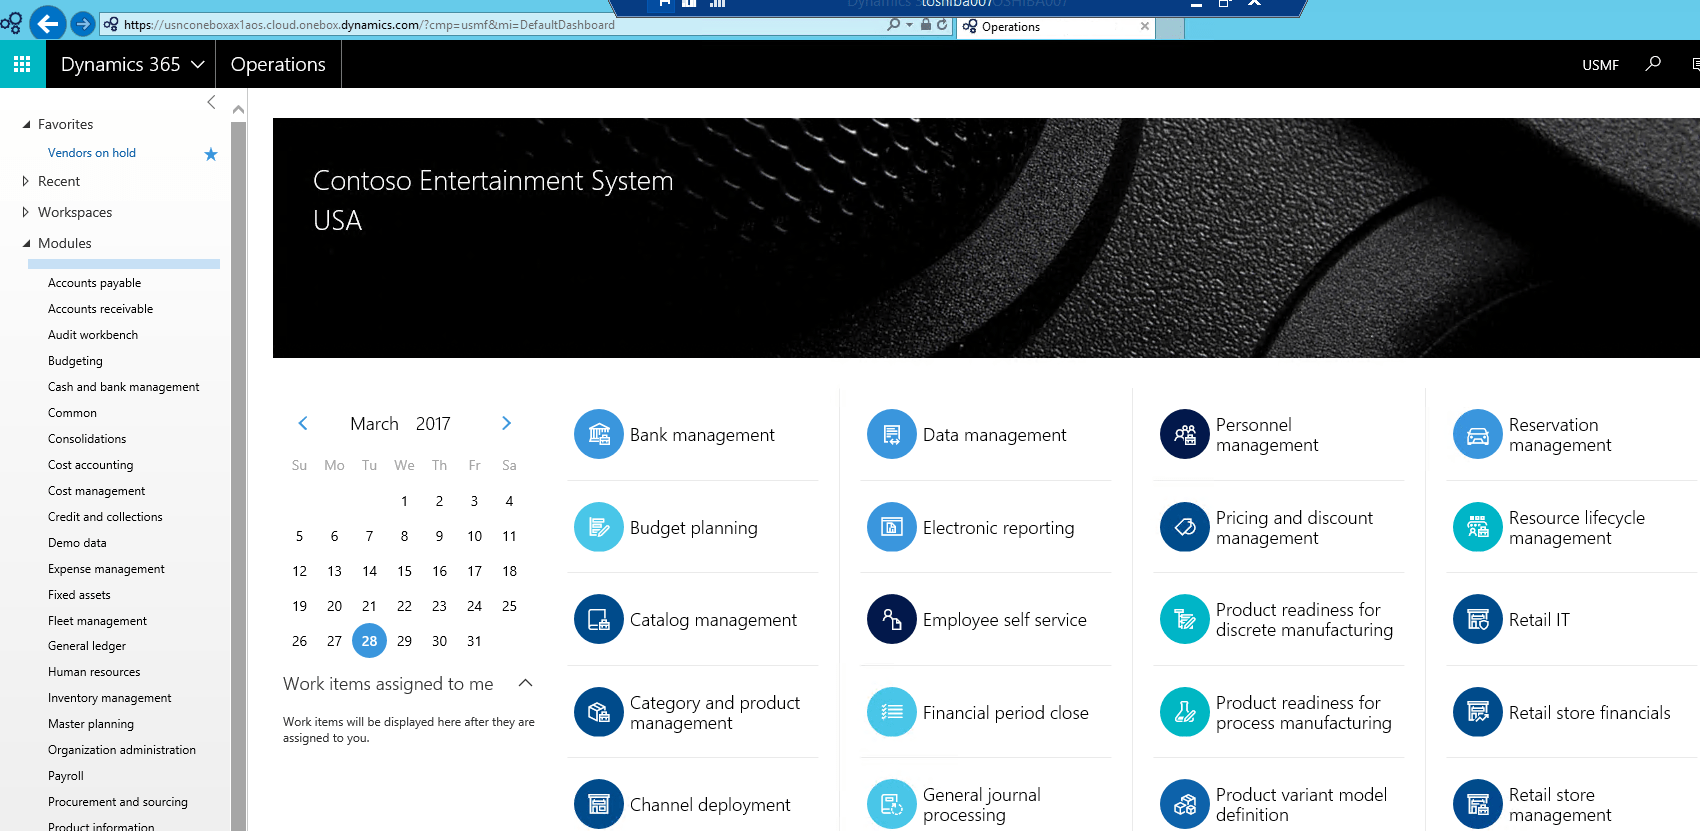
Task: Open the Dynamics 365 dropdown
Action: tap(132, 64)
